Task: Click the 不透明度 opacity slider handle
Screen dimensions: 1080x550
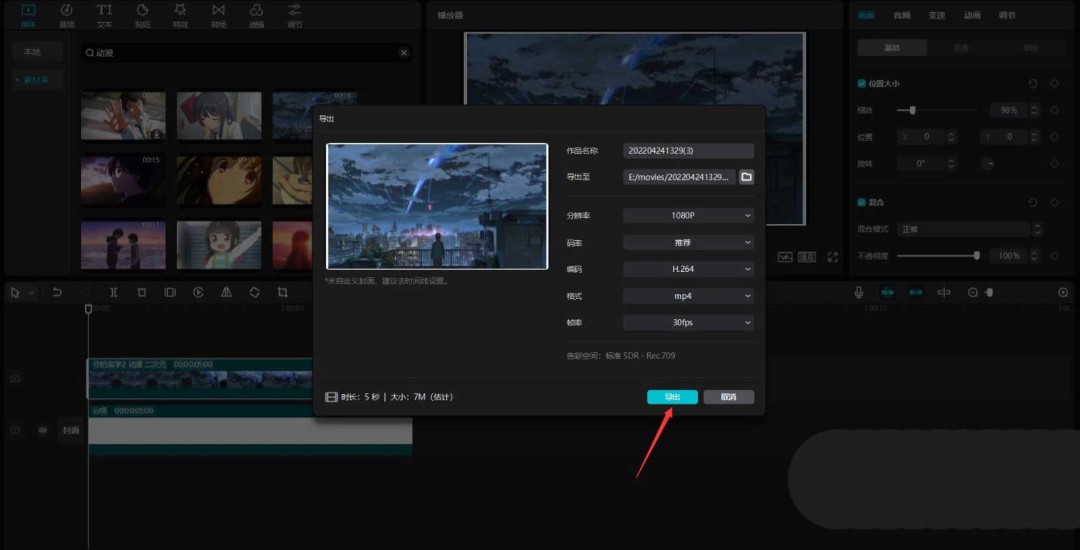Action: pyautogui.click(x=976, y=256)
